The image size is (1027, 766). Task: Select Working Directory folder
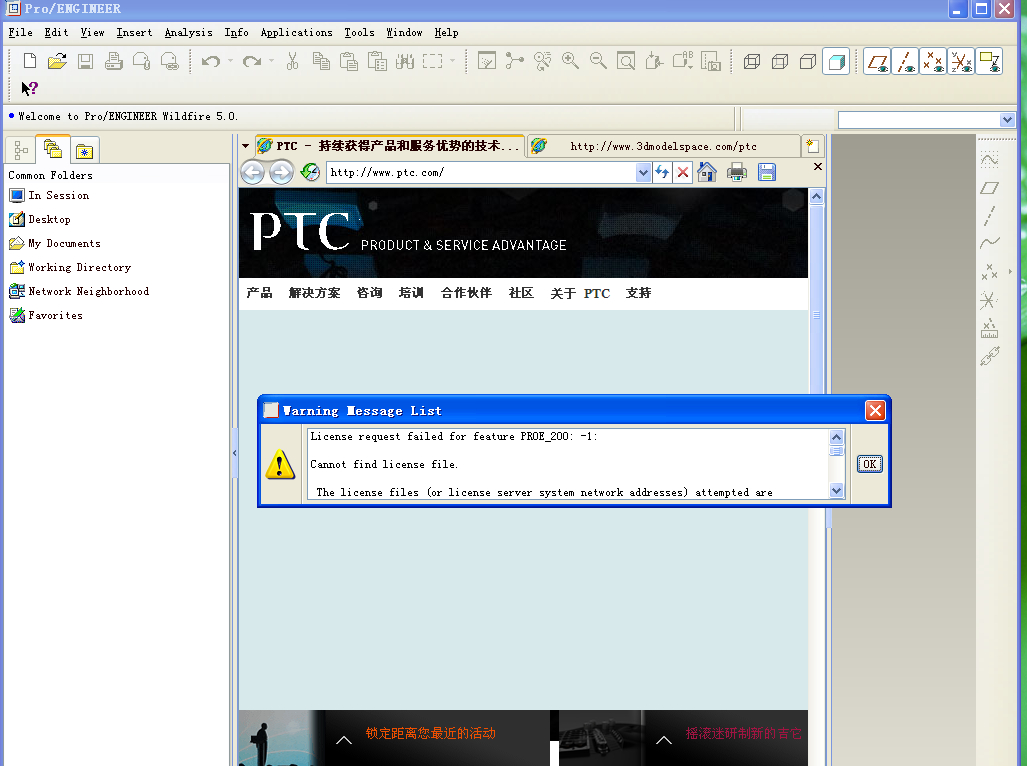70,267
